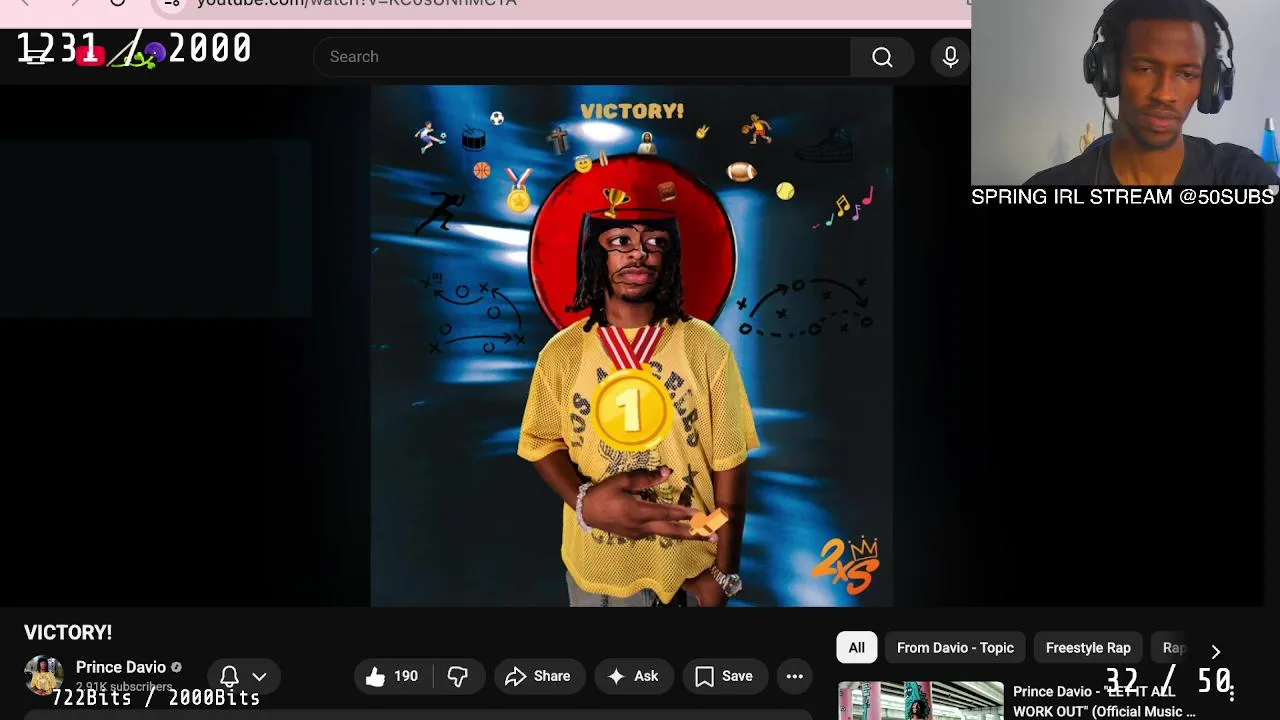Share the VICTORY! video
The height and width of the screenshot is (720, 1280).
coord(538,676)
